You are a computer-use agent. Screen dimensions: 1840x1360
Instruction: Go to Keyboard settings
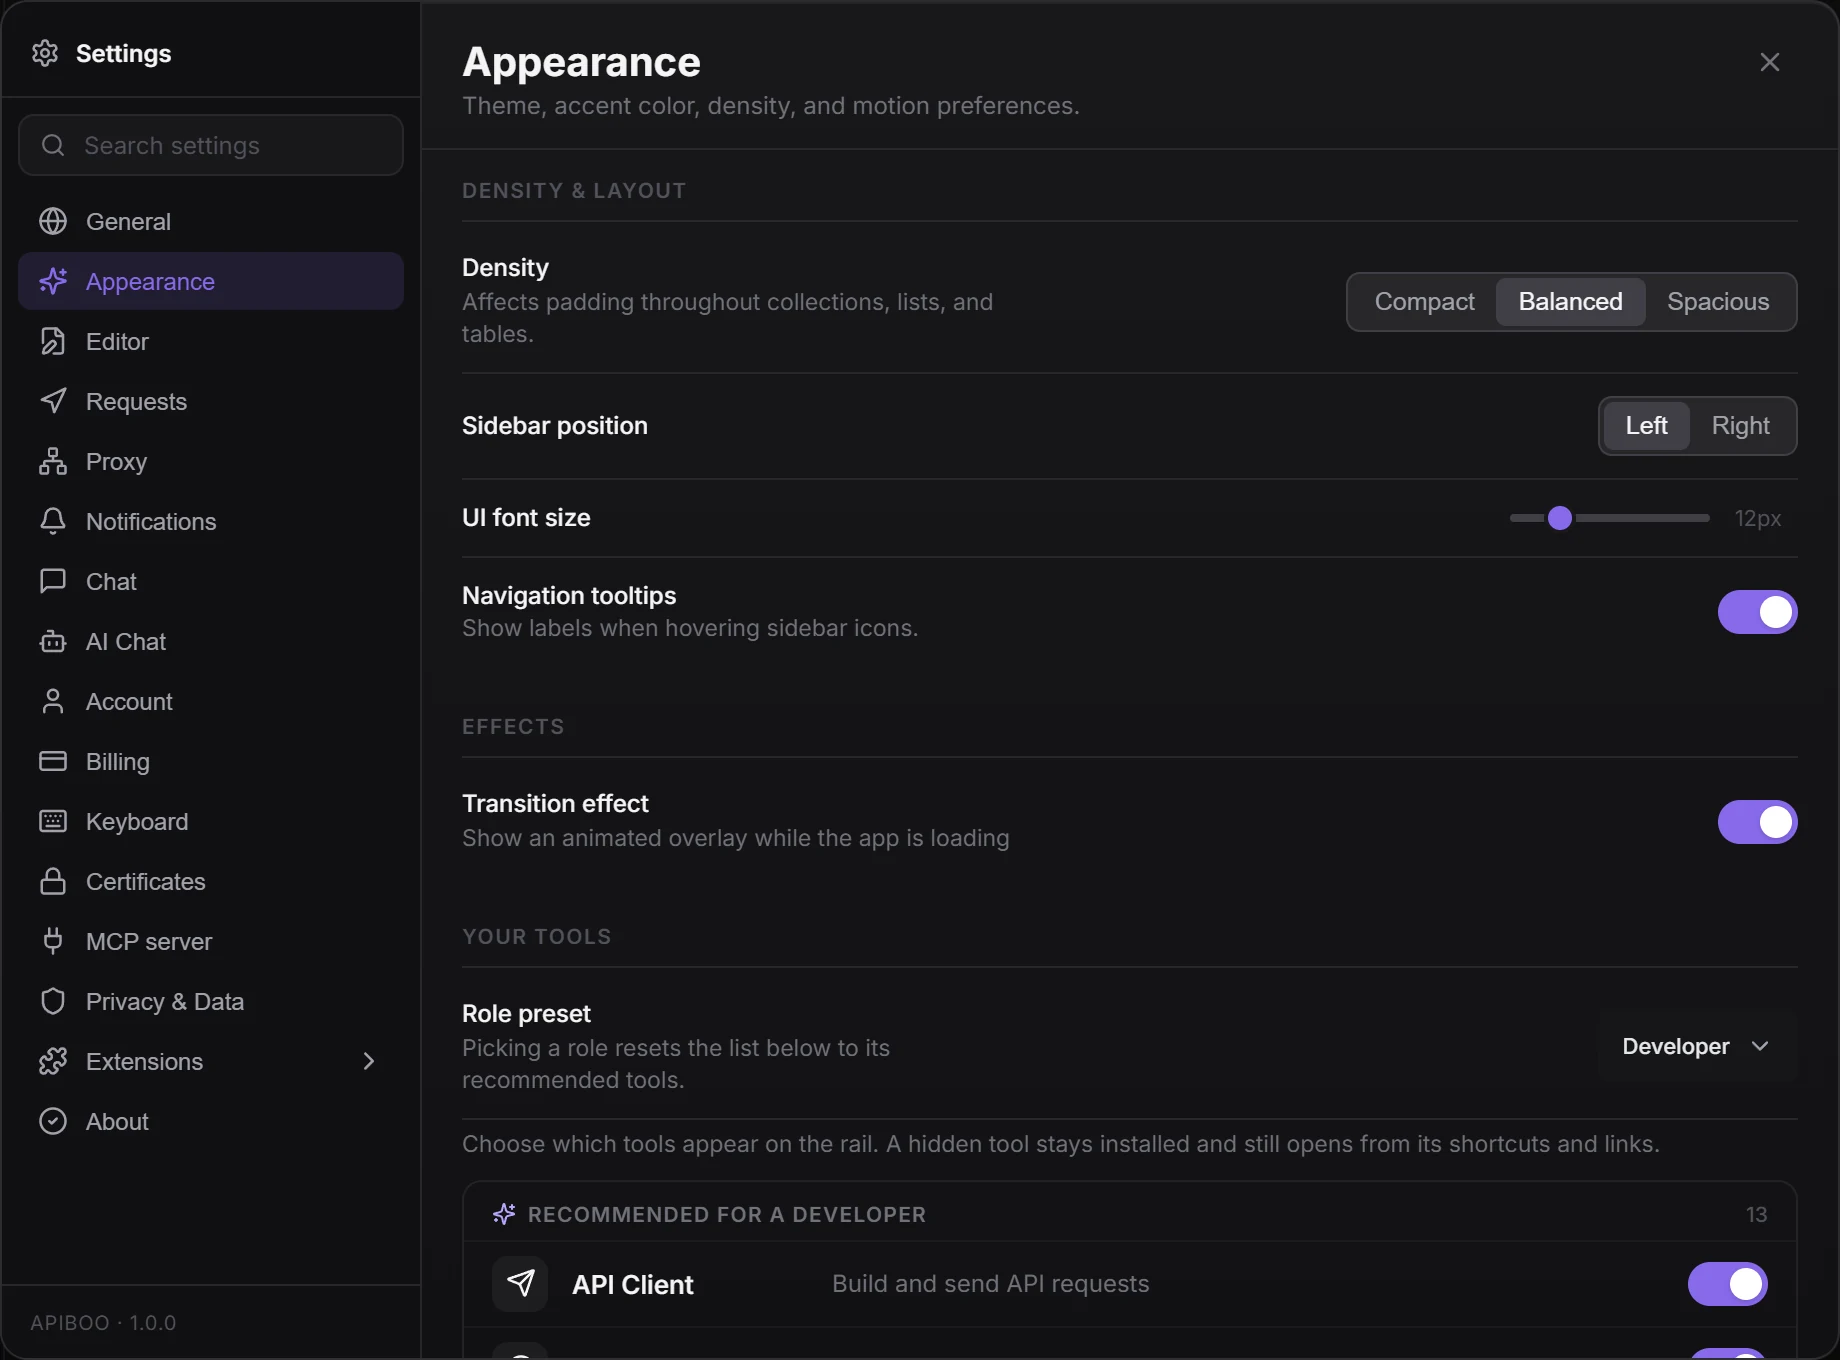[211, 821]
